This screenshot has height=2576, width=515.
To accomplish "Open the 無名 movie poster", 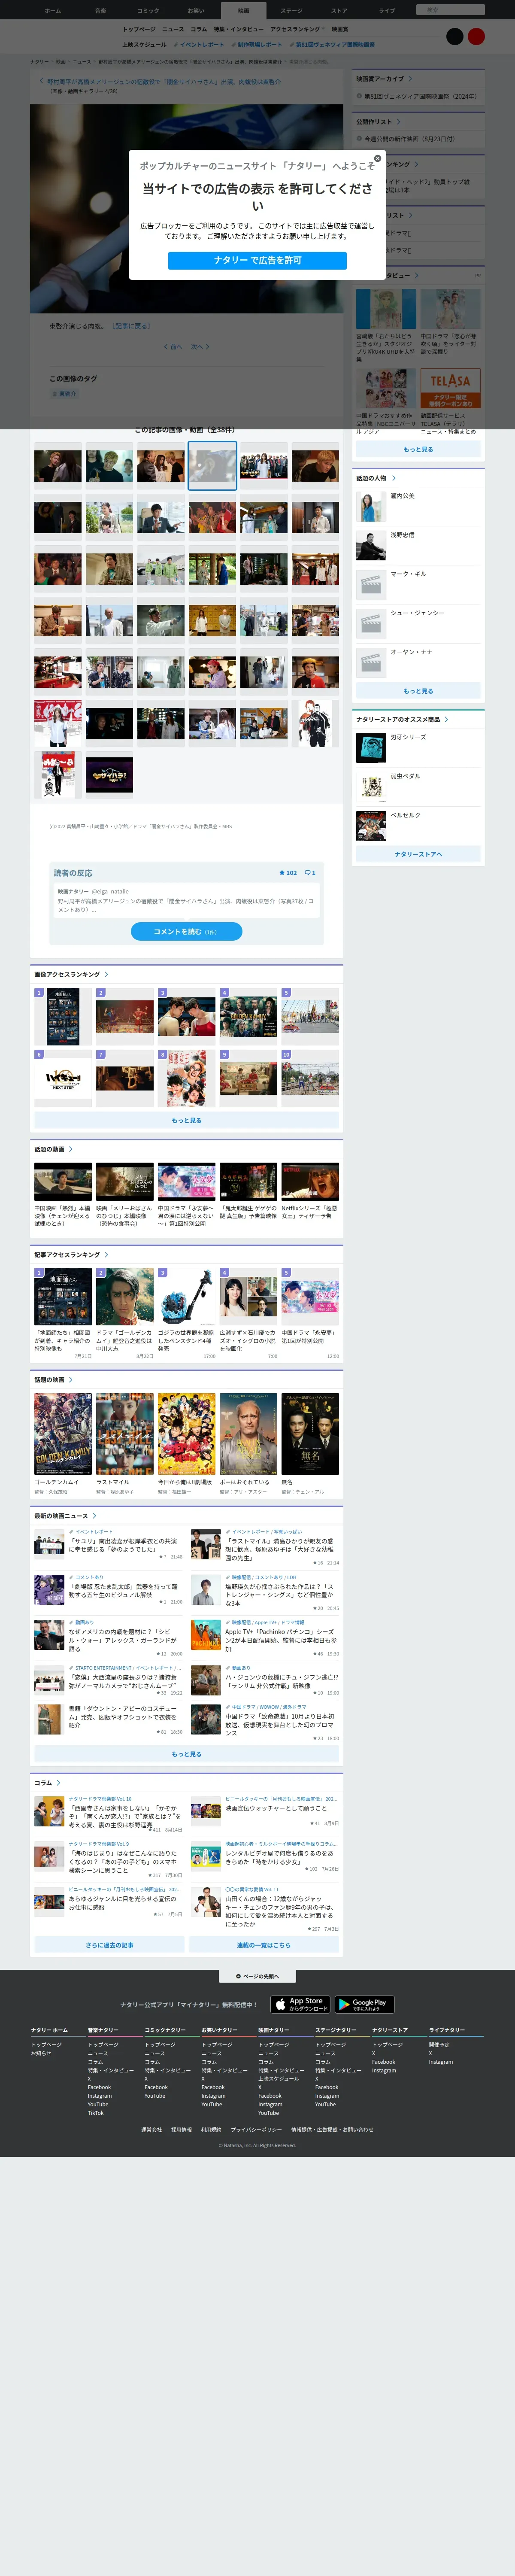I will point(310,1434).
